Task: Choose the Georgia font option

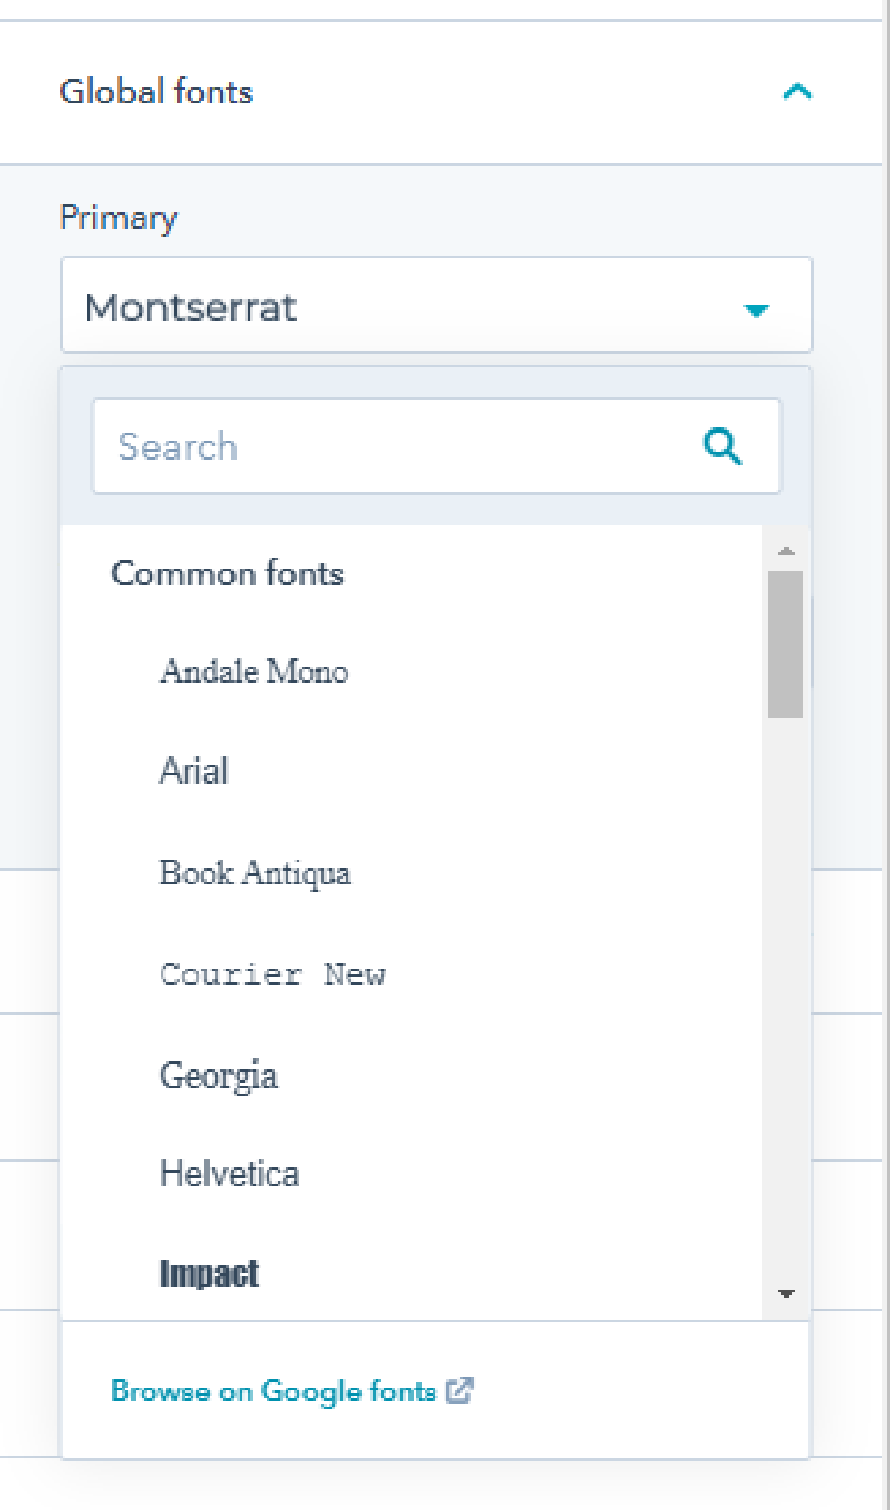Action: [x=218, y=1075]
